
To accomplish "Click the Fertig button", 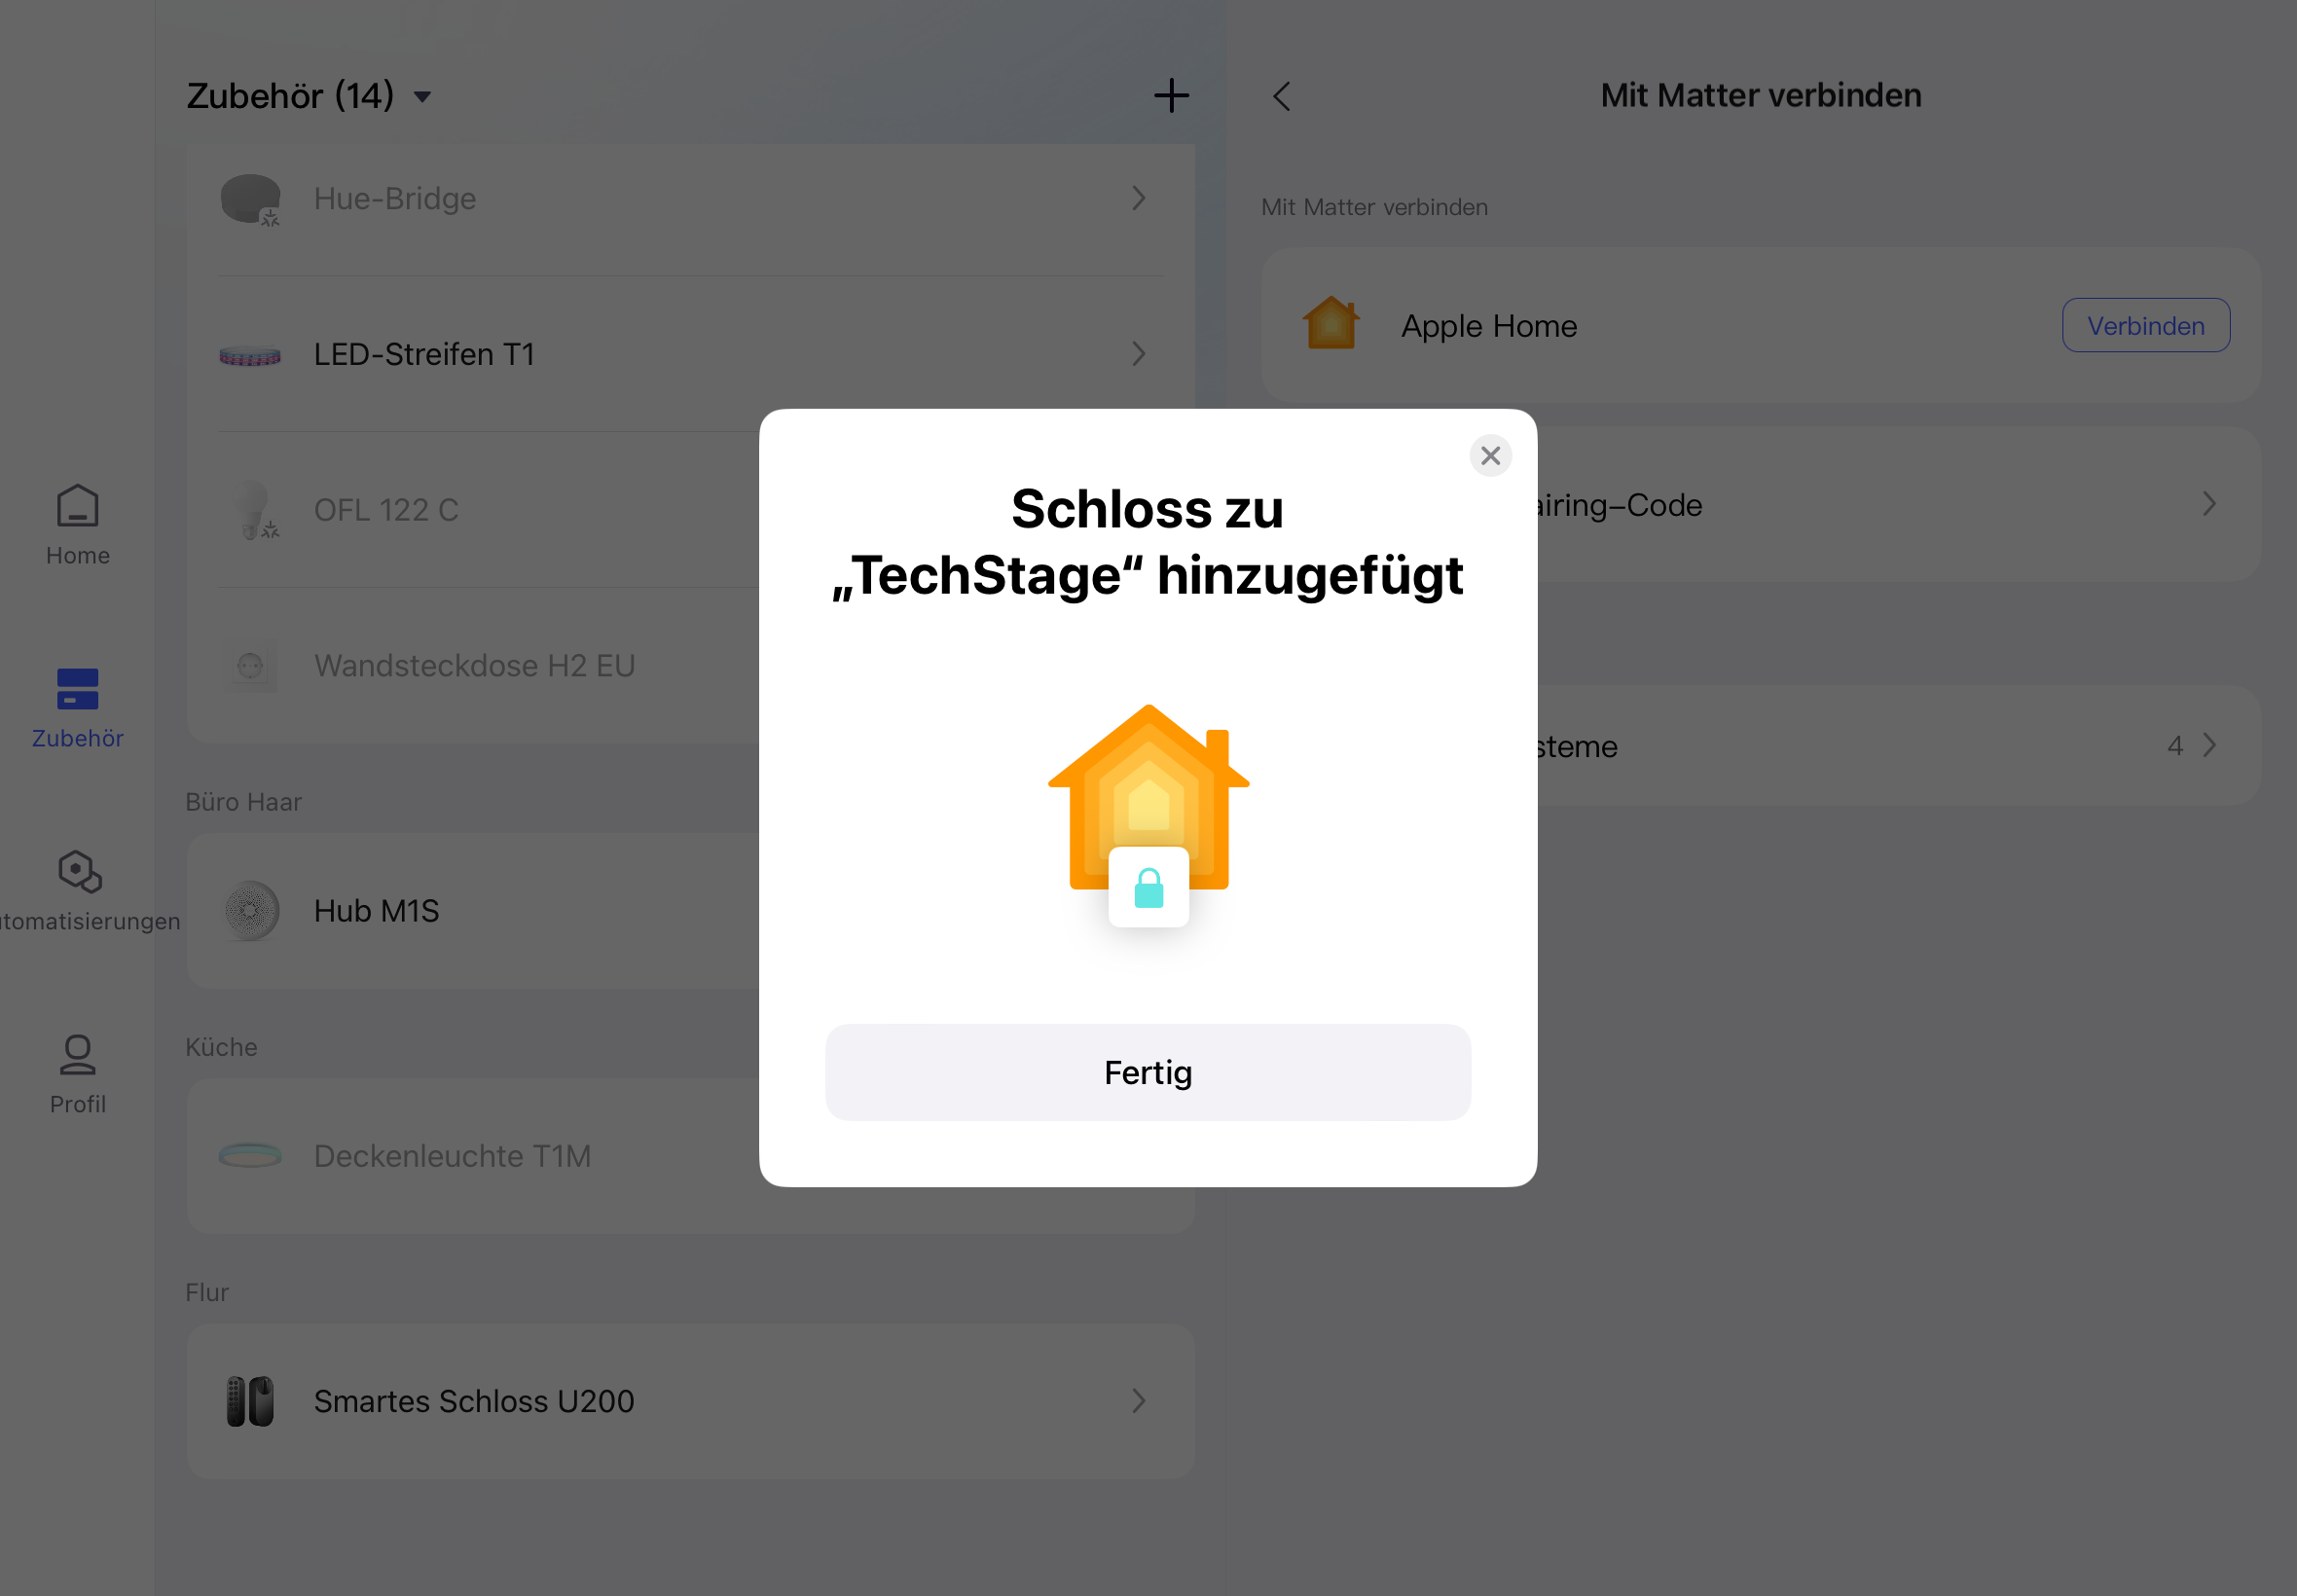I will 1148,1072.
